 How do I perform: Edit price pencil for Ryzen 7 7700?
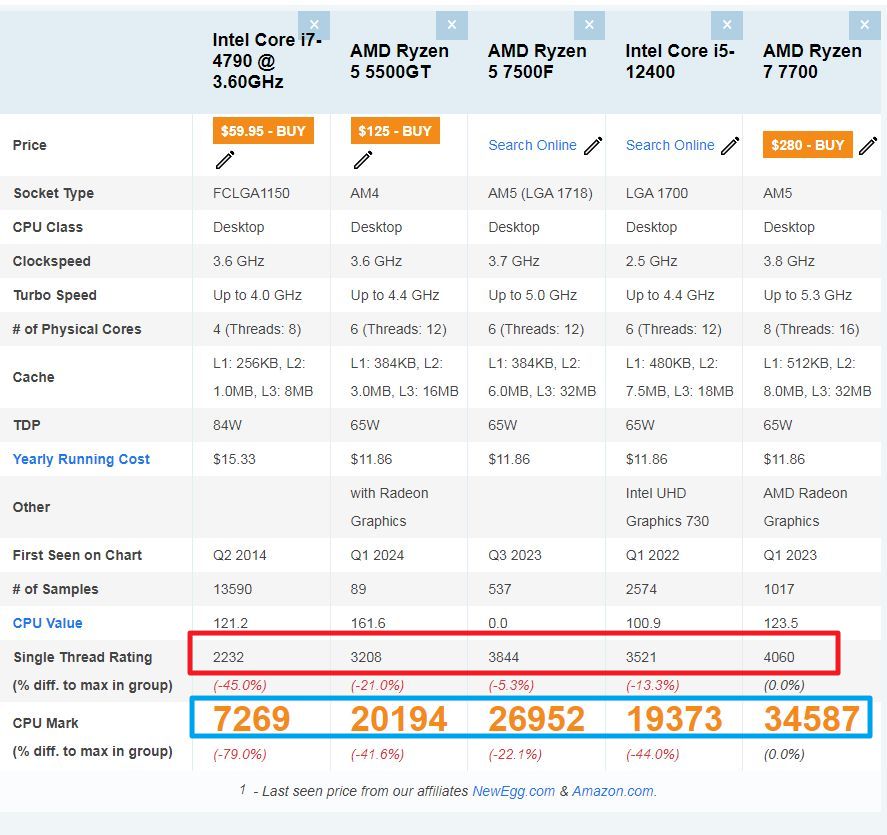(868, 145)
